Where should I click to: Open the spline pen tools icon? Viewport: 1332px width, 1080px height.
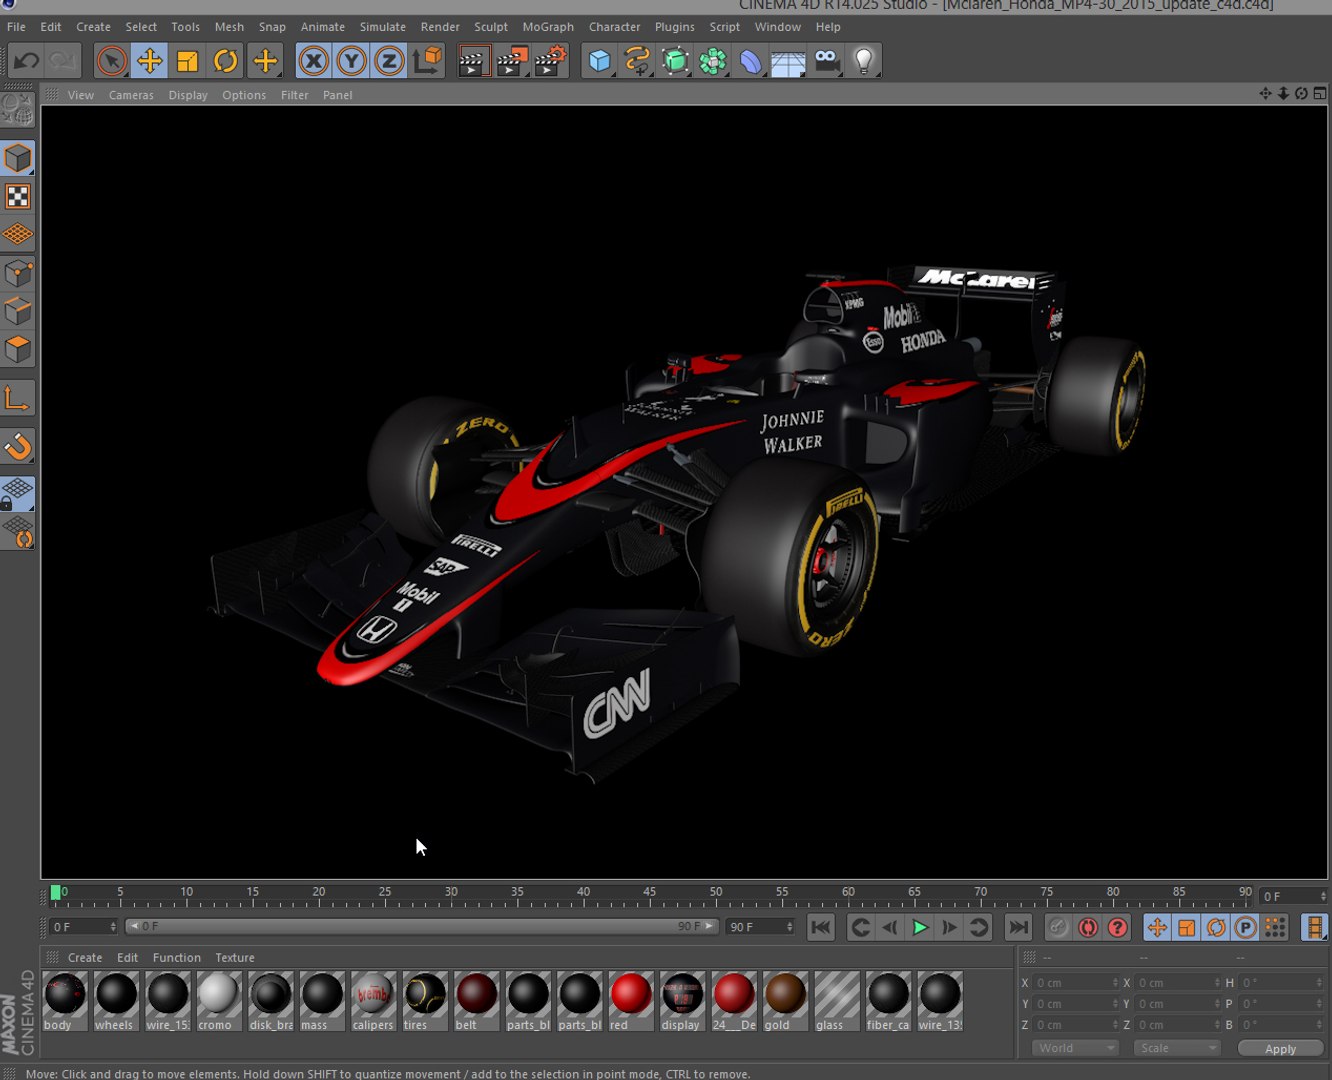[637, 61]
